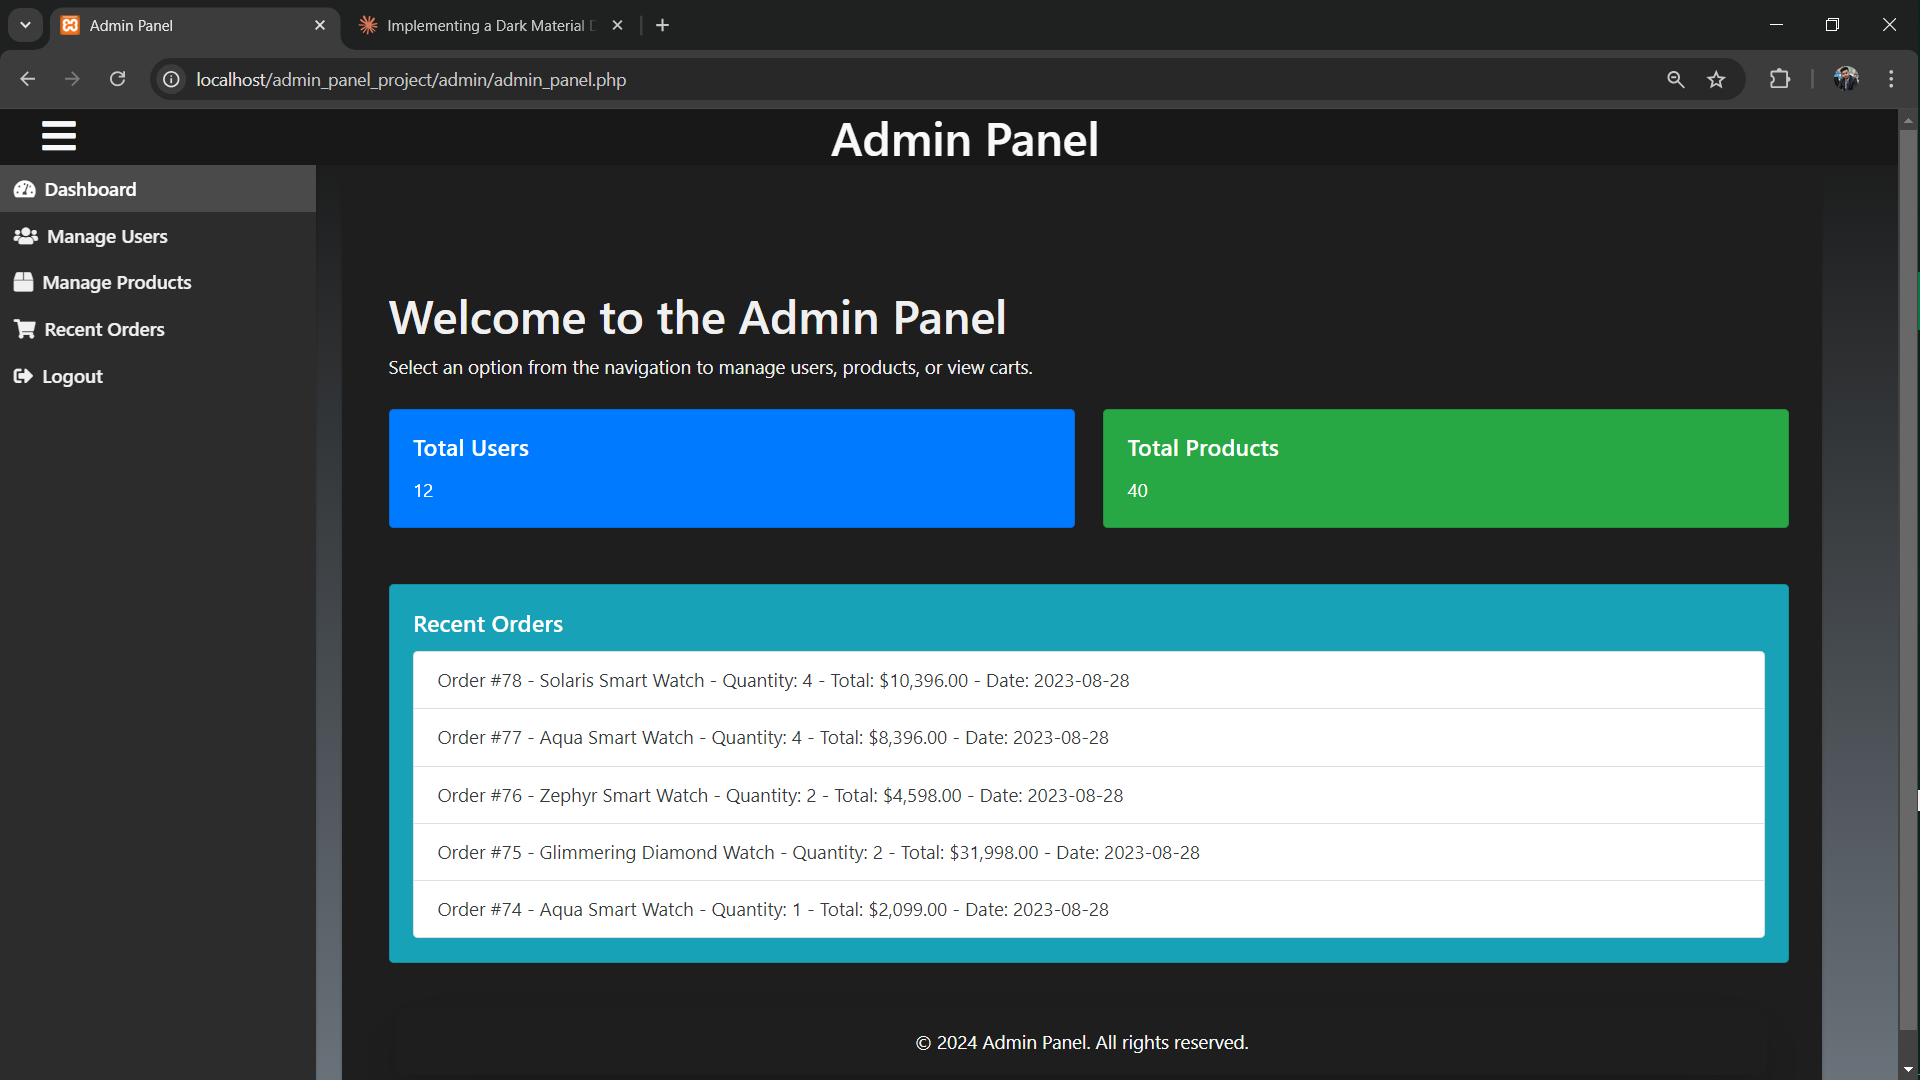The height and width of the screenshot is (1080, 1920).
Task: Expand the tab search dropdown arrow
Action: pos(25,25)
